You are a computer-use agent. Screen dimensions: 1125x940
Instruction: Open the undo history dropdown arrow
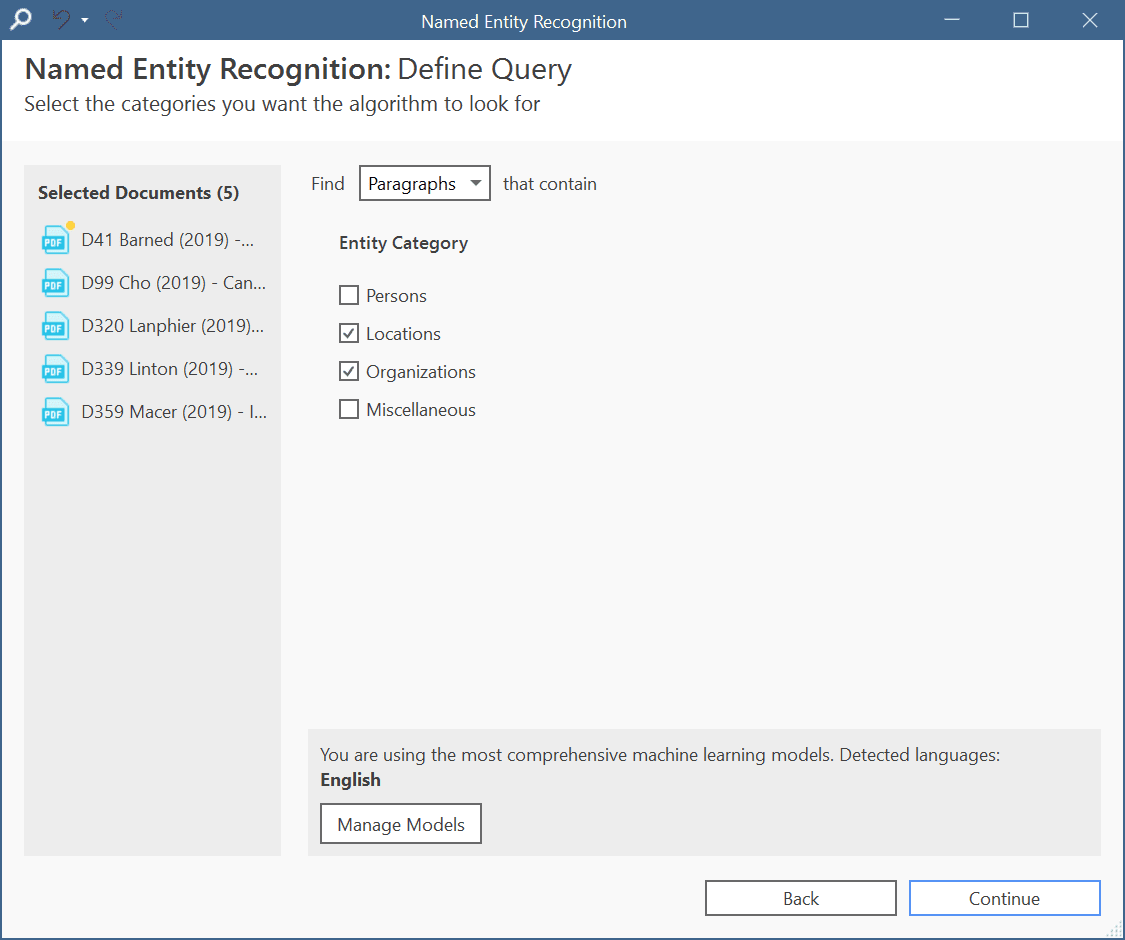click(x=85, y=20)
